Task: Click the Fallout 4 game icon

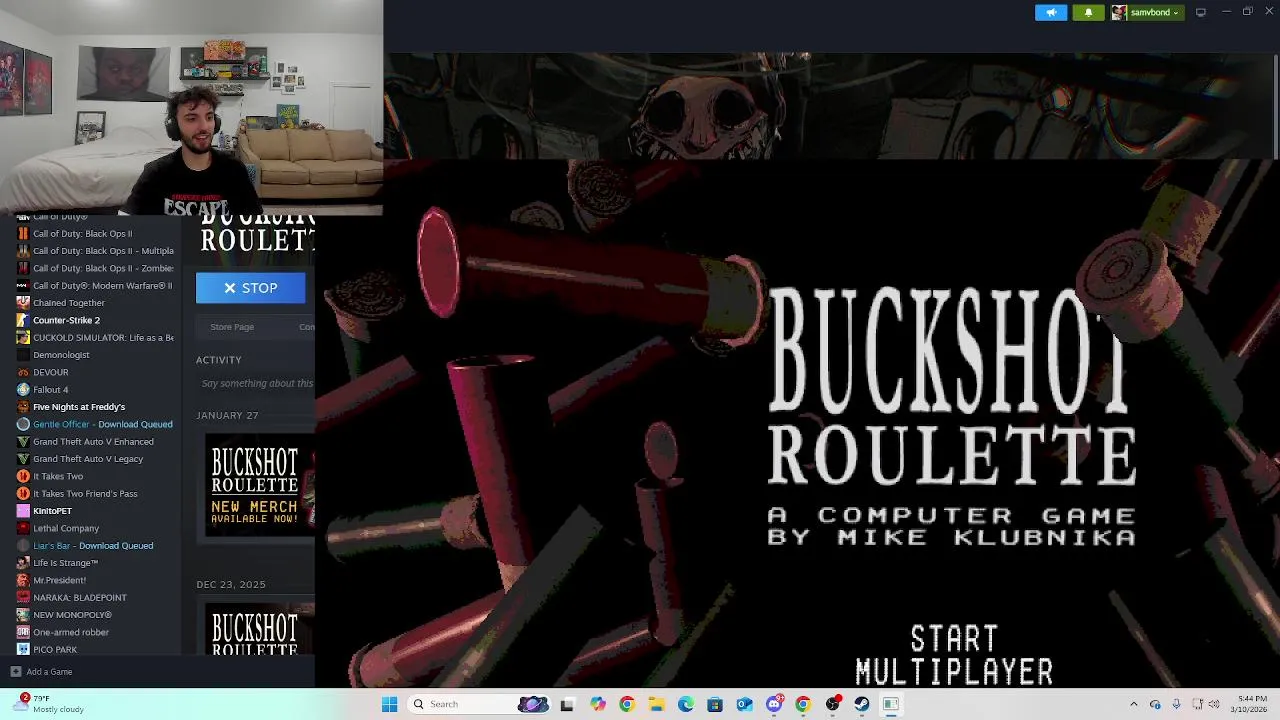Action: coord(23,390)
